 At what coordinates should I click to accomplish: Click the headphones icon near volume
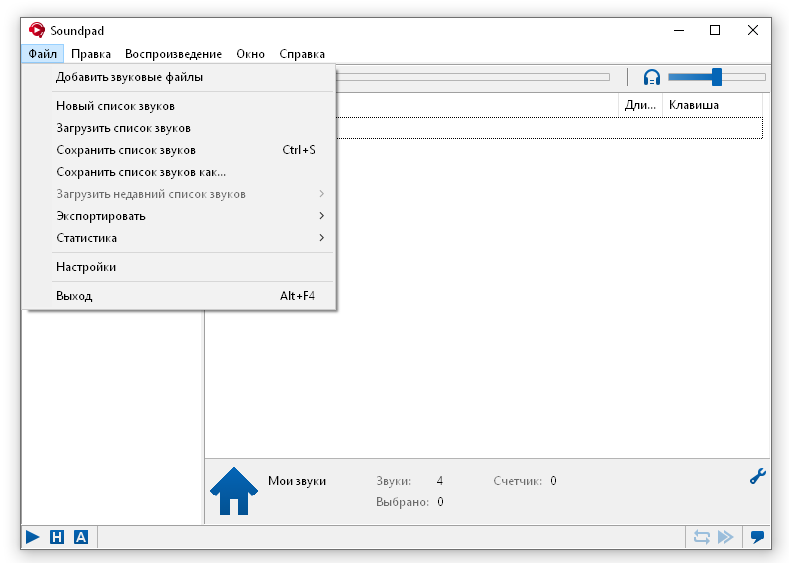(x=652, y=77)
